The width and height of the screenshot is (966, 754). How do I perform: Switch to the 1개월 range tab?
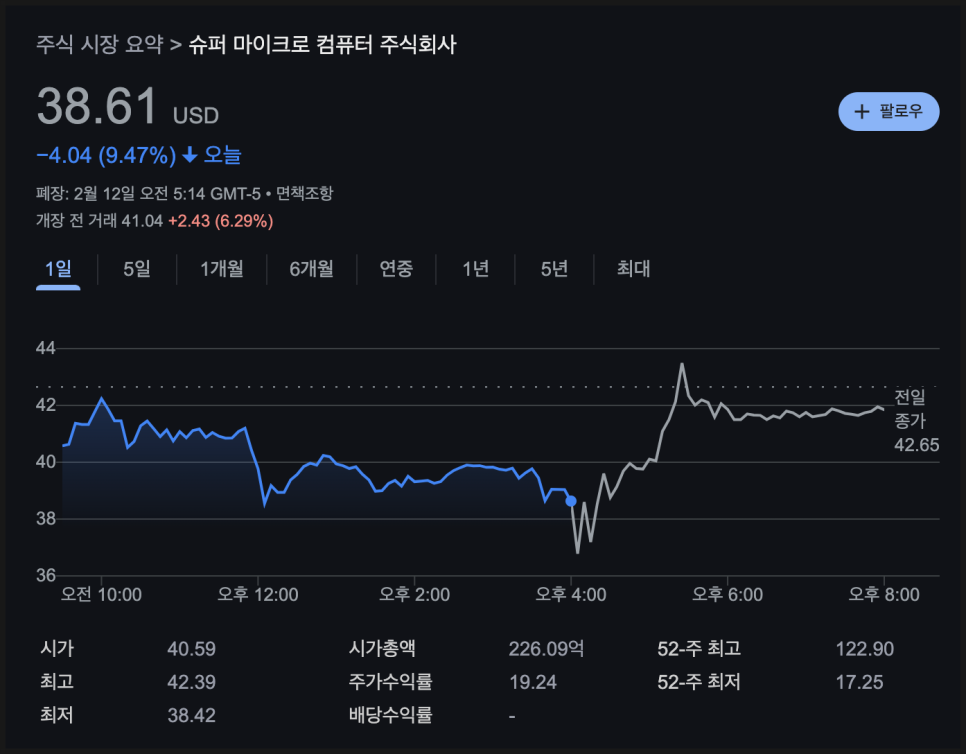222,269
